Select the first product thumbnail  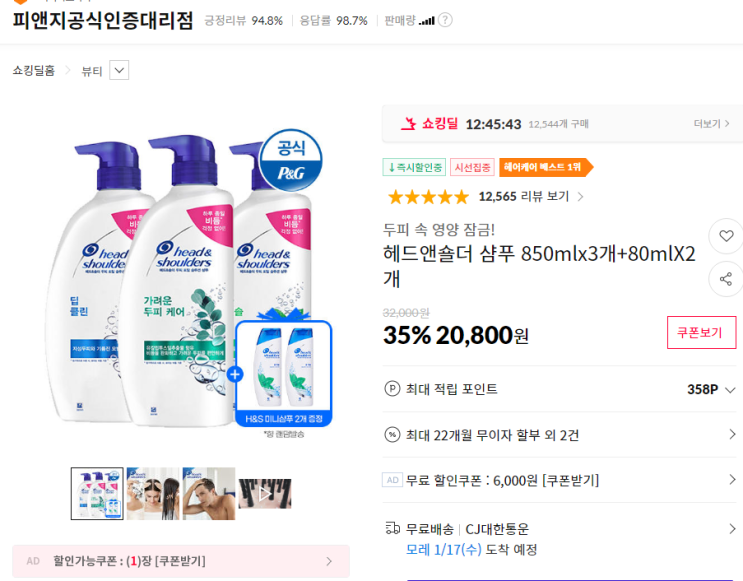click(x=97, y=493)
